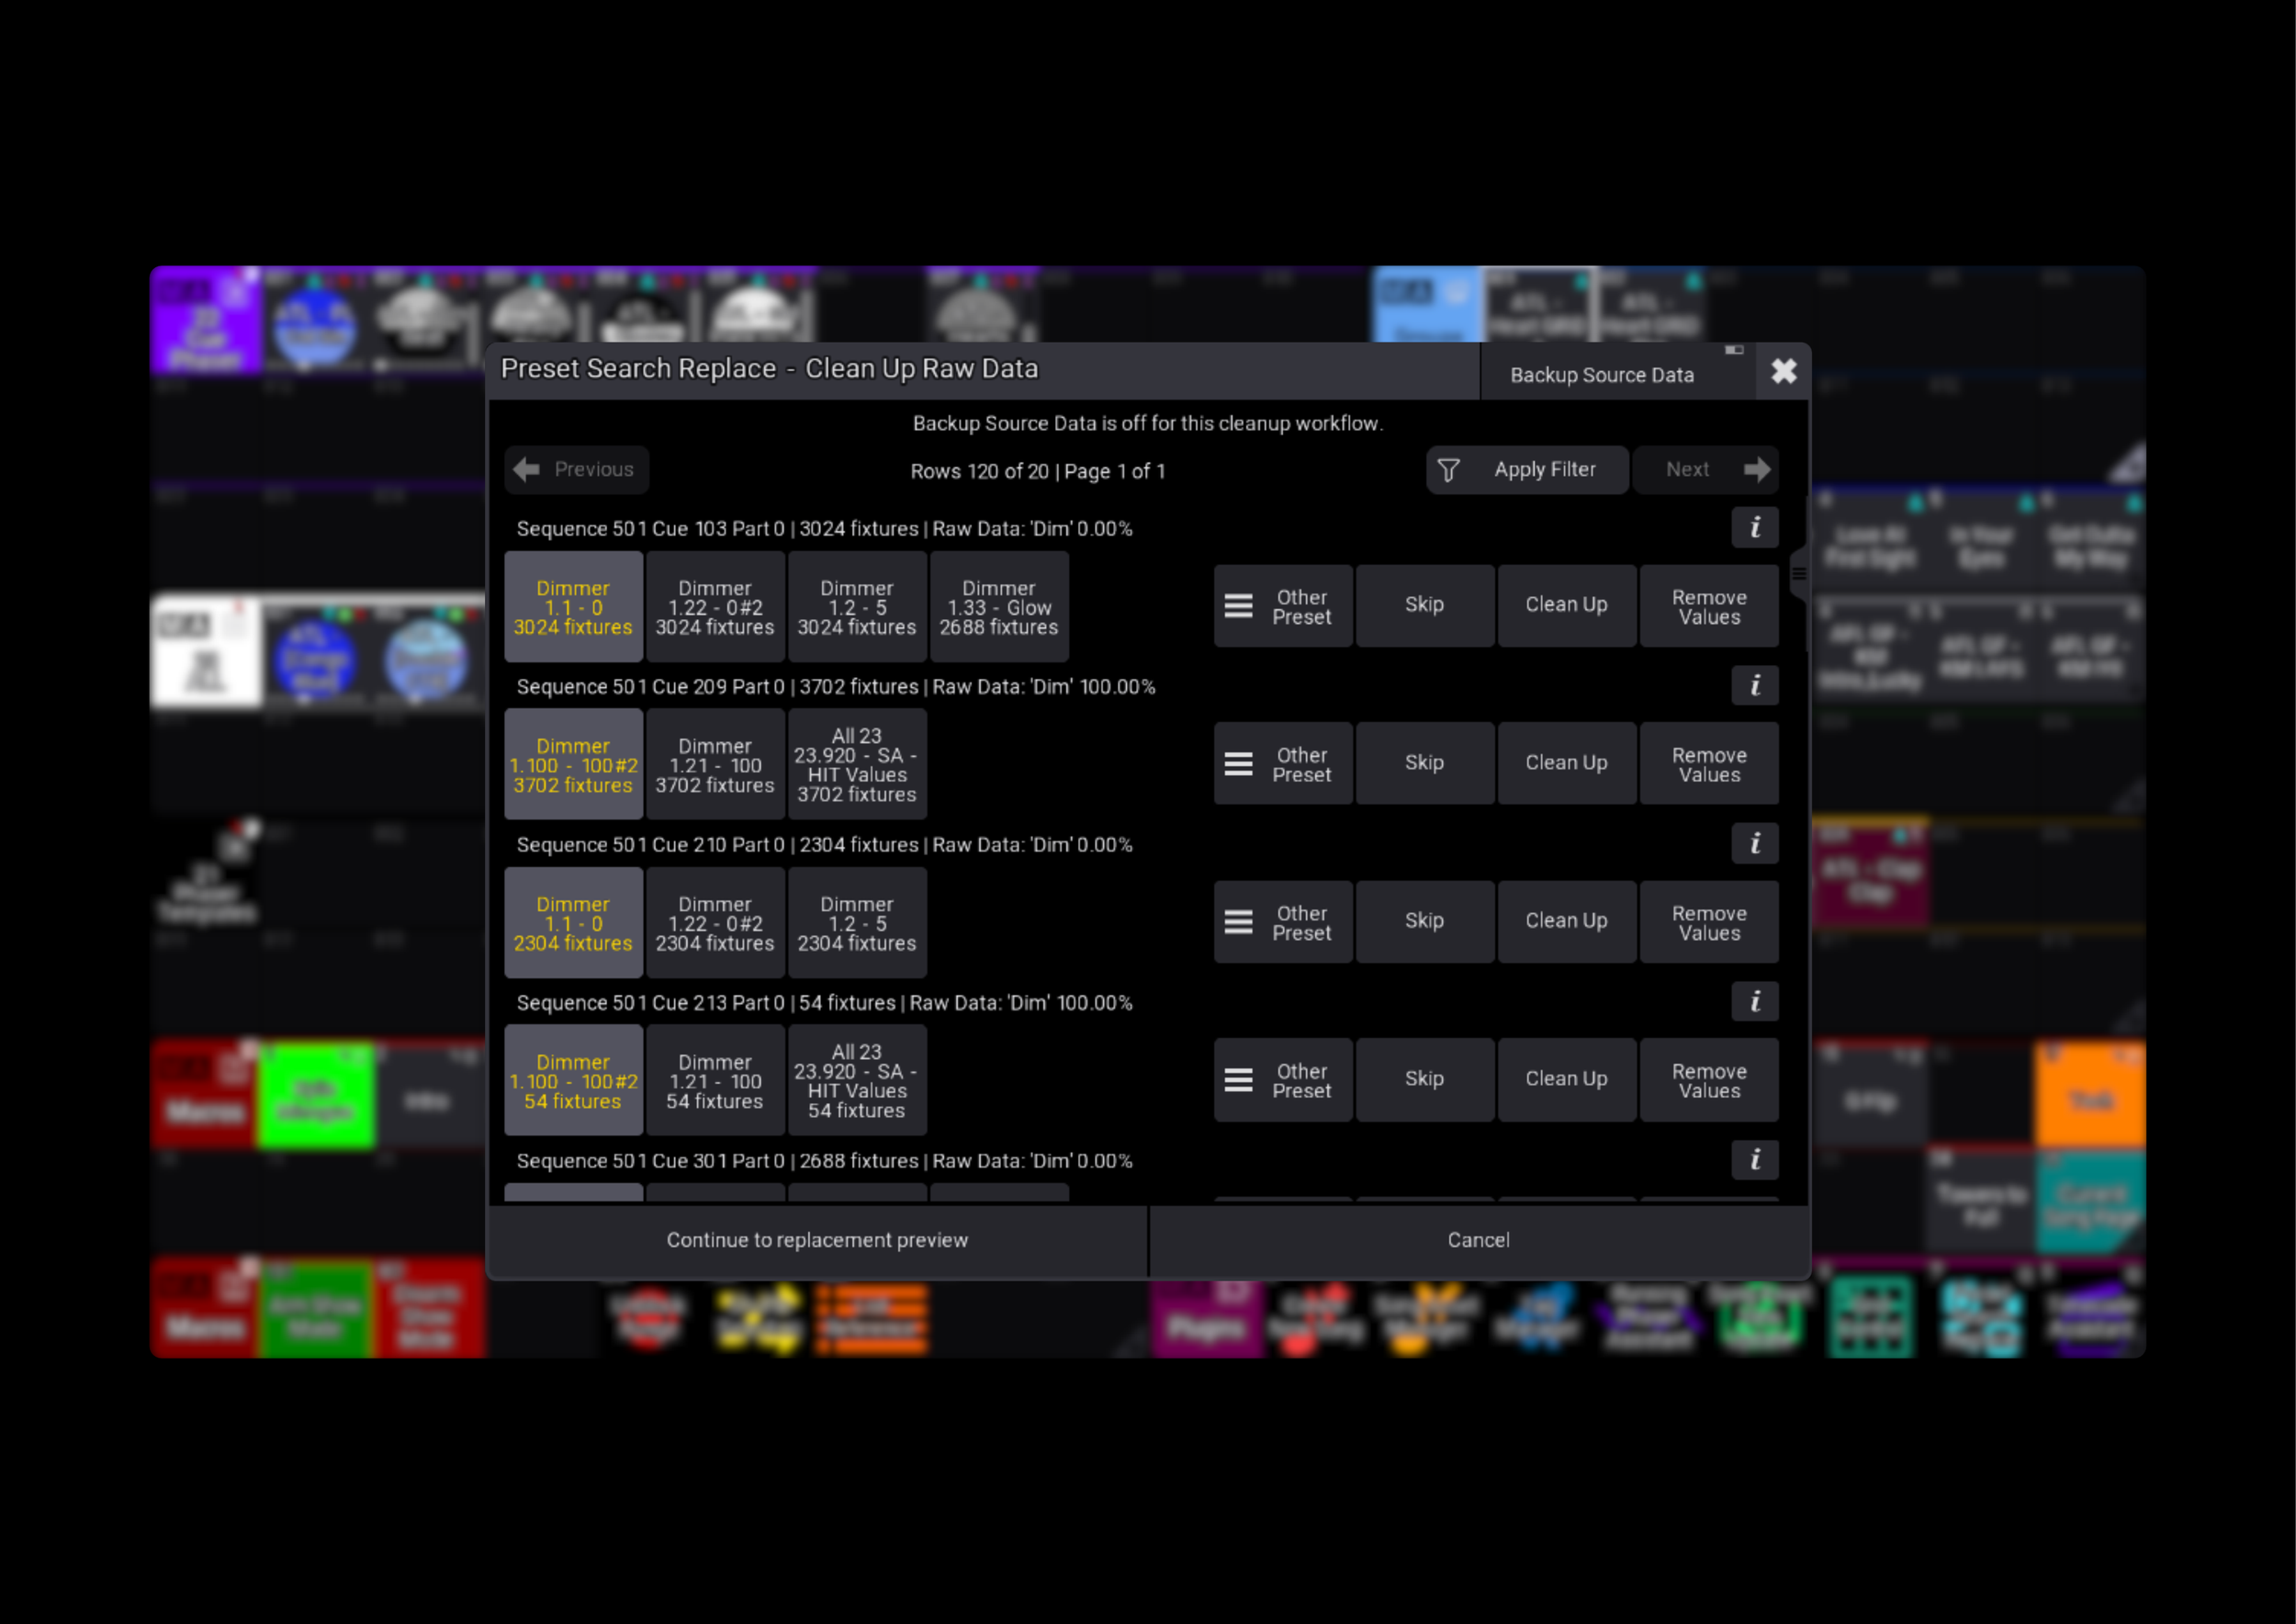Viewport: 2296px width, 1624px height.
Task: Skip the Cue 103 row
Action: point(1425,606)
